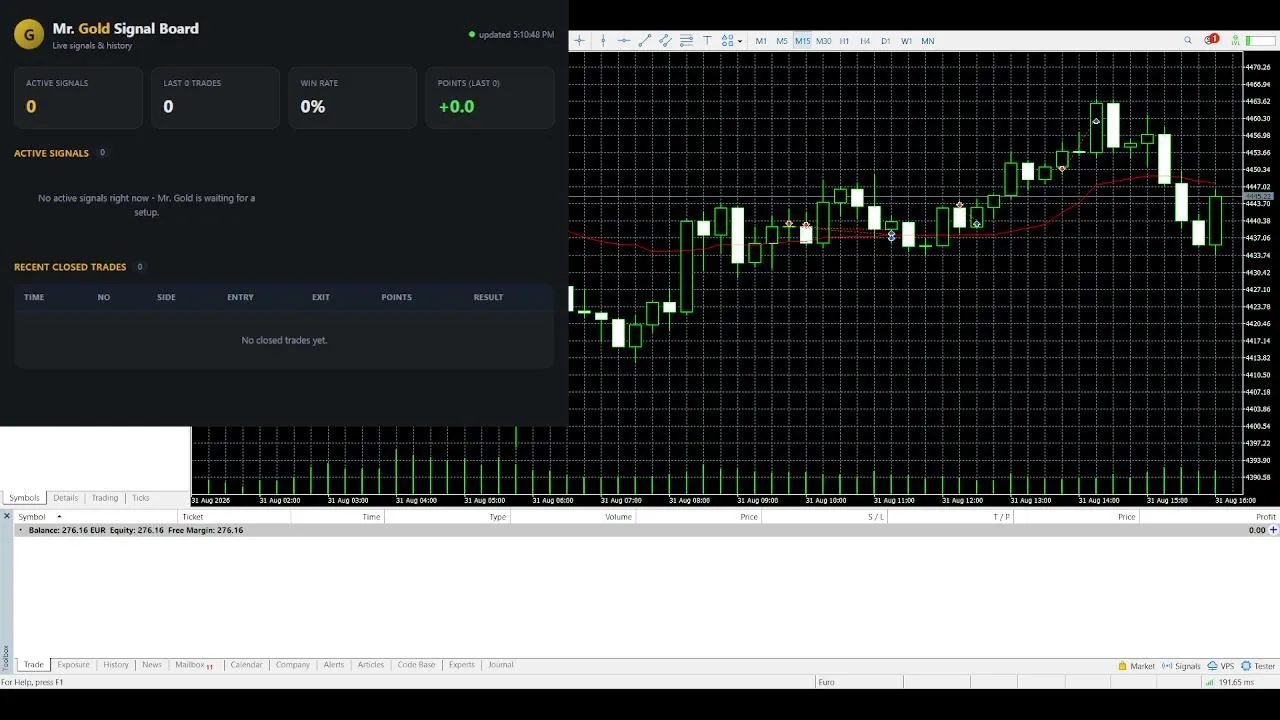Open the Experts tab
The width and height of the screenshot is (1280, 720).
click(462, 665)
